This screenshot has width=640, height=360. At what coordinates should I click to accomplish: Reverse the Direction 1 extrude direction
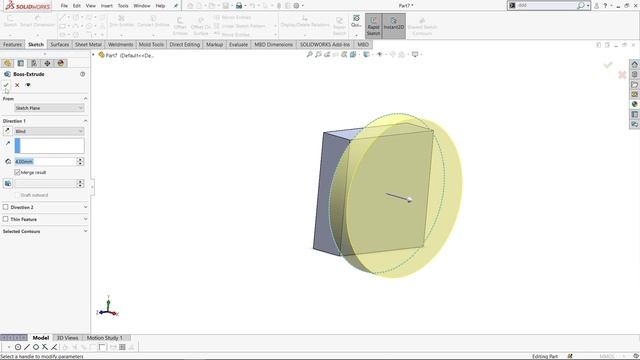coord(7,131)
